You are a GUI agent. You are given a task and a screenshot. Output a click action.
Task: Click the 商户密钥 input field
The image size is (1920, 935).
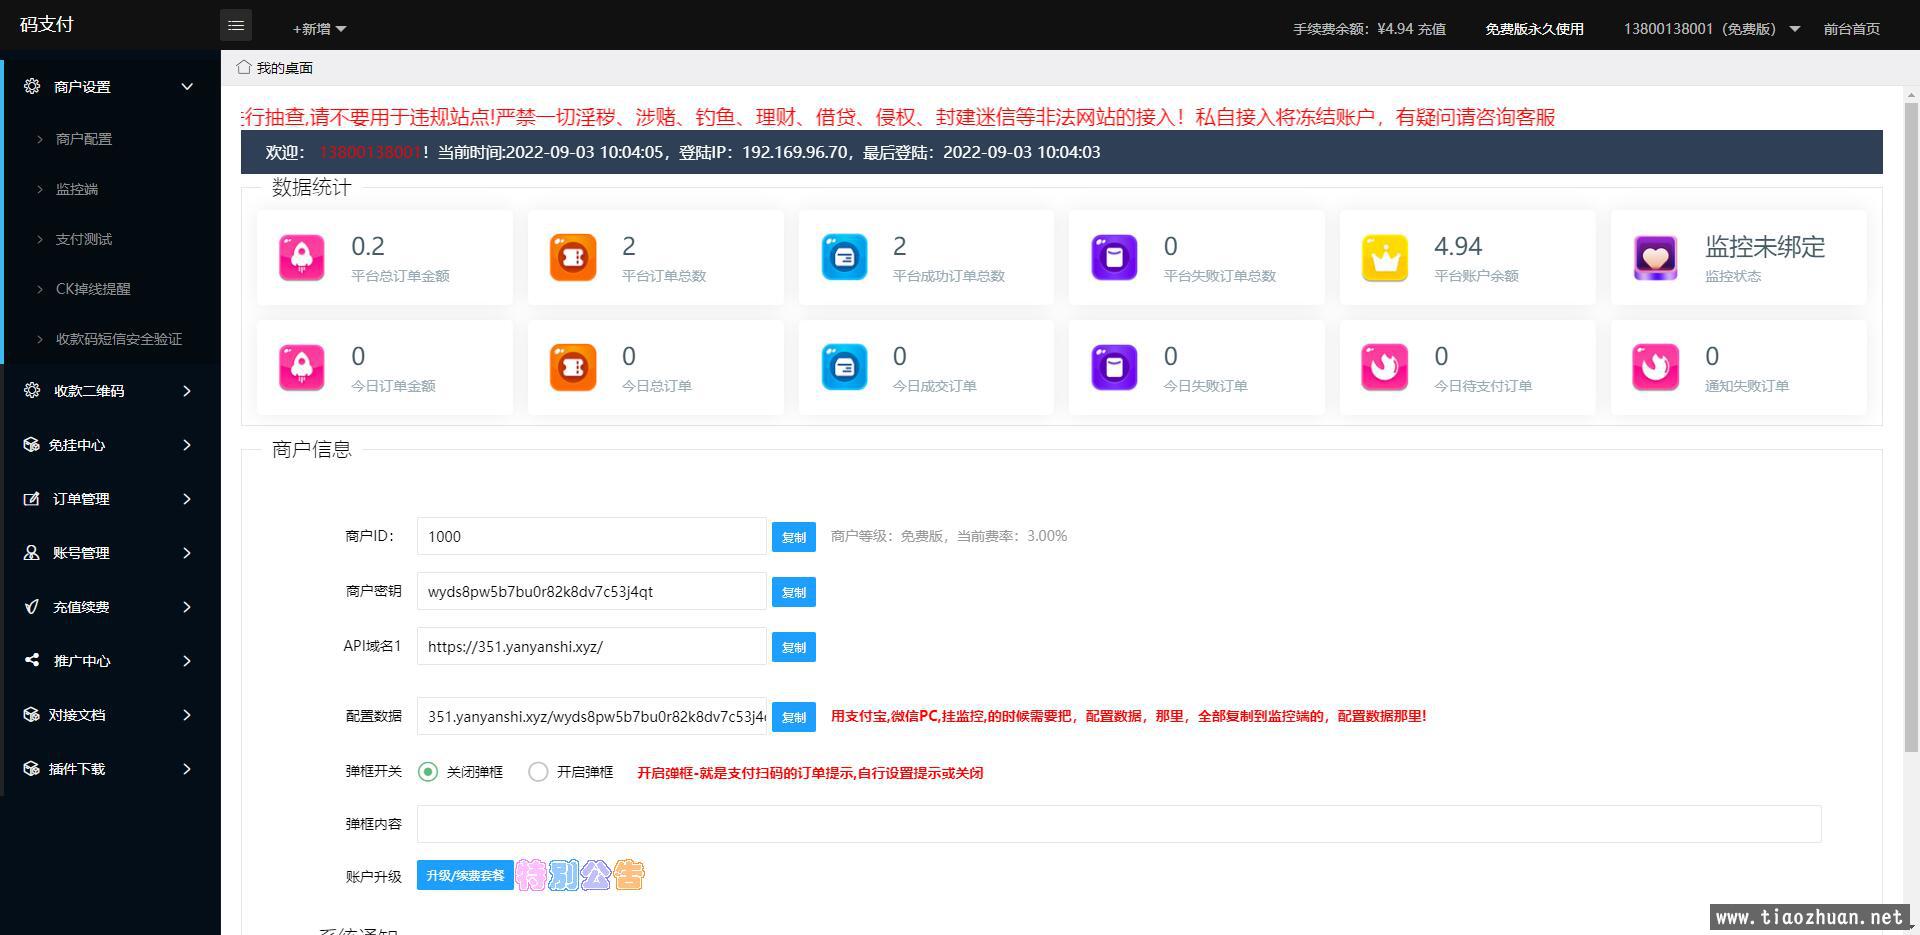(x=592, y=591)
